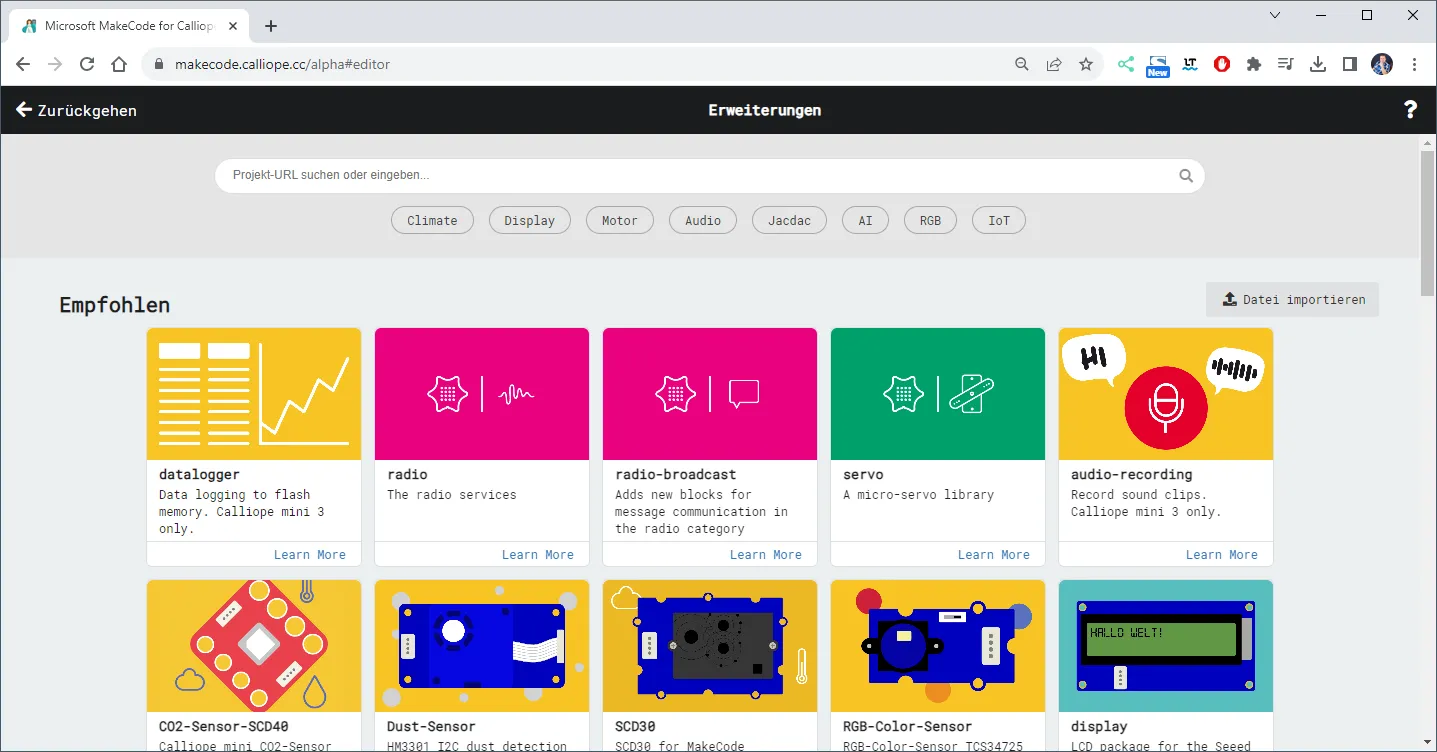Viewport: 1437px width, 752px height.
Task: Open the browser downloads icon
Action: click(1318, 64)
